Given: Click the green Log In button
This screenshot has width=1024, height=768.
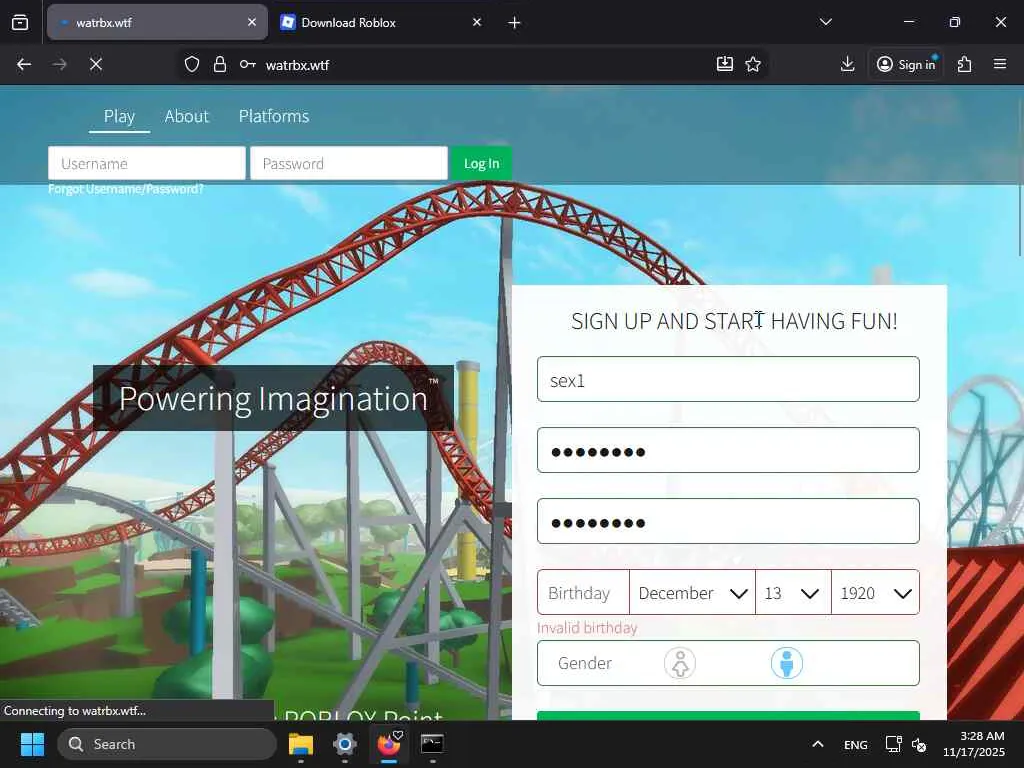Looking at the screenshot, I should click(x=481, y=163).
